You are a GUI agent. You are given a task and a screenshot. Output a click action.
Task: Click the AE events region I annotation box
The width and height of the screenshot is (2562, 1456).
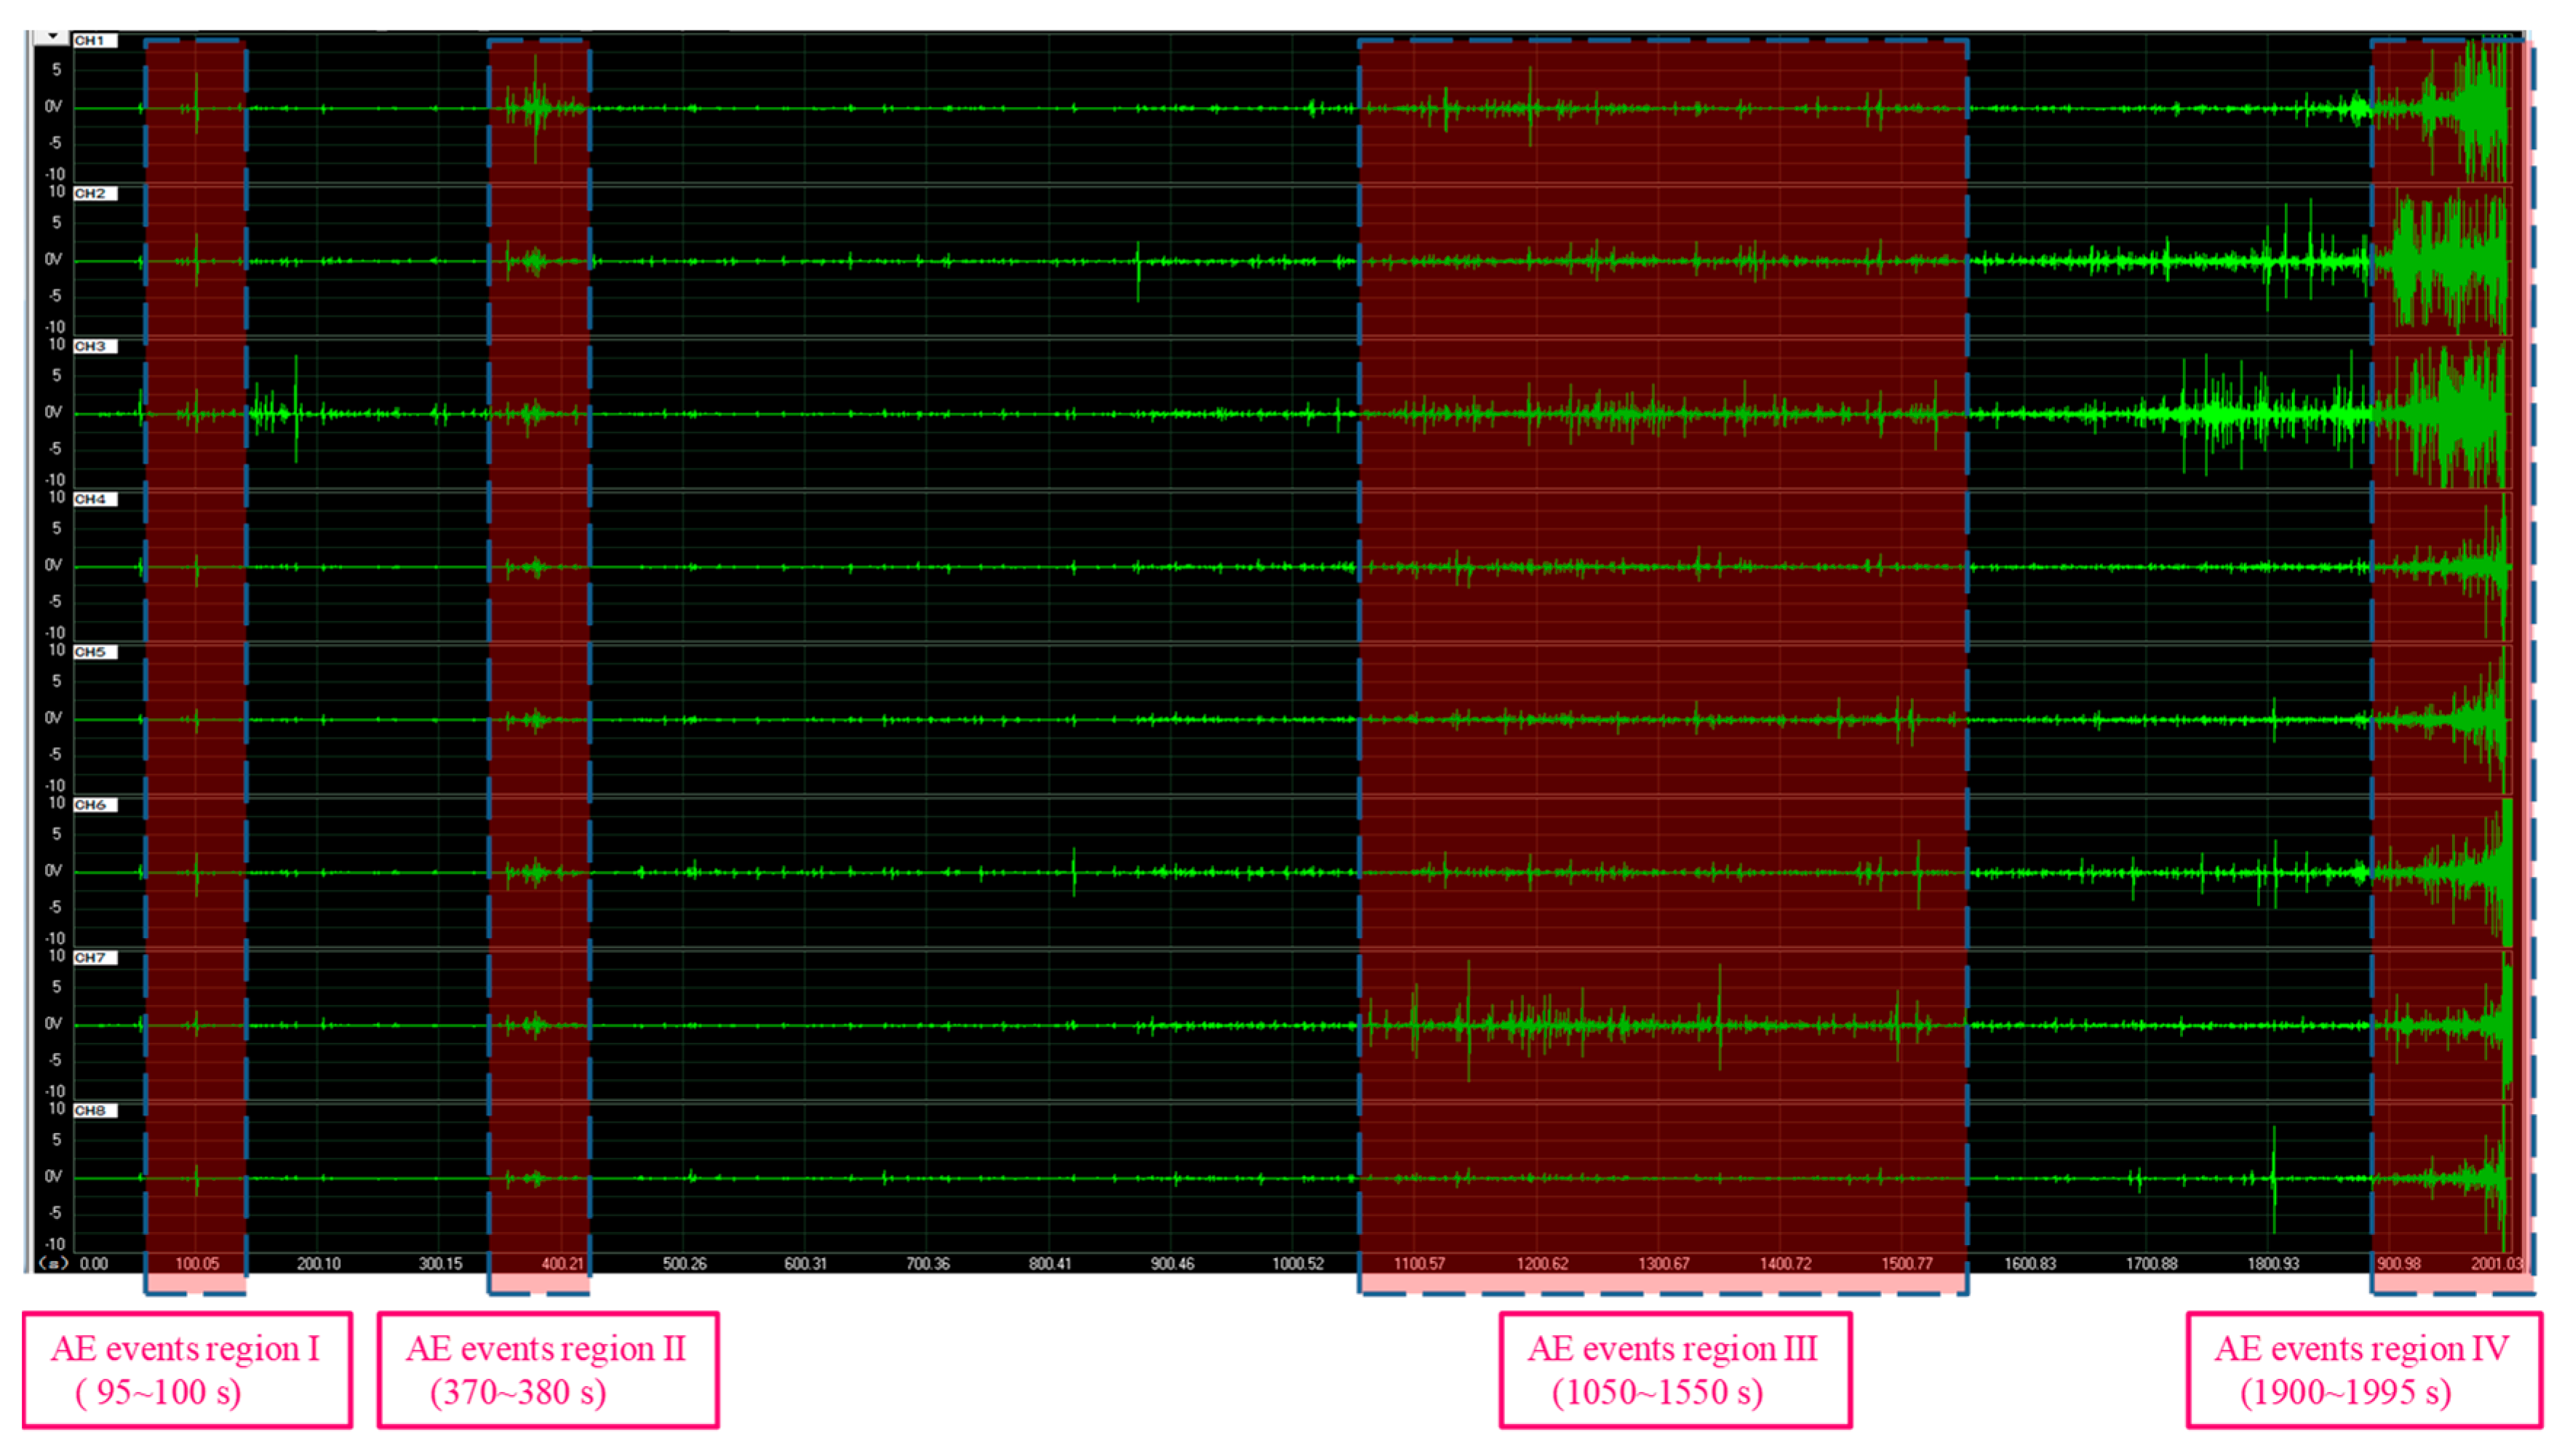point(187,1370)
